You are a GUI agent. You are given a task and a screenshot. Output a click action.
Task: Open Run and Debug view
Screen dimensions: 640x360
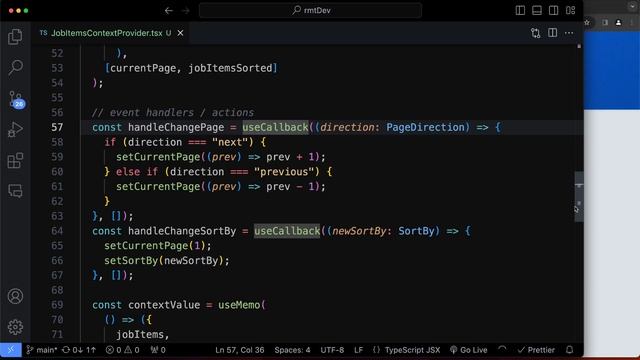15,130
